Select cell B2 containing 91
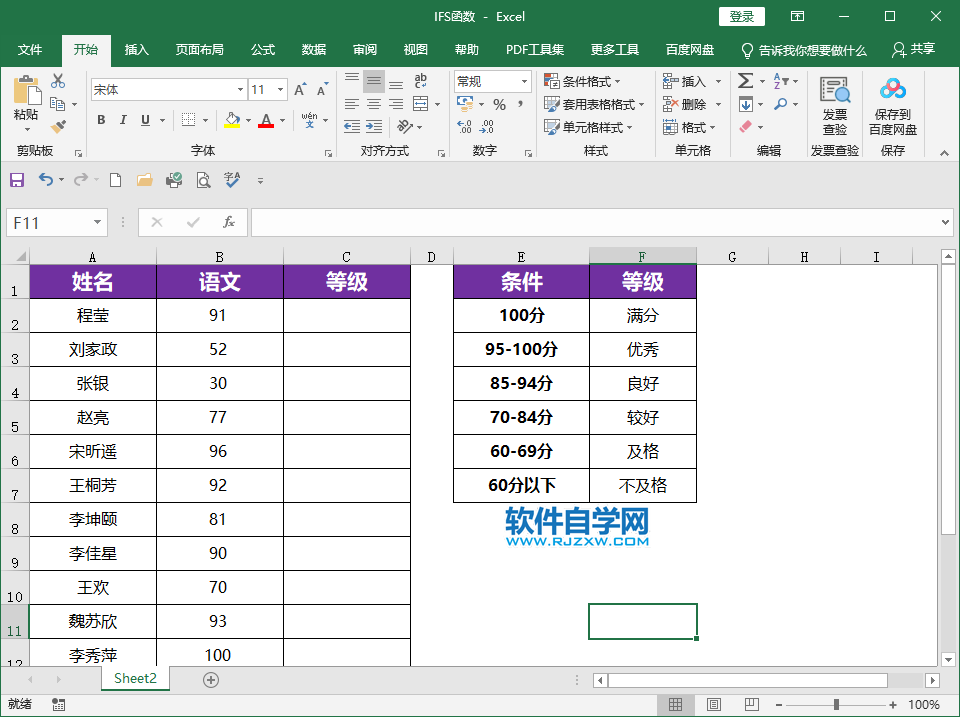This screenshot has width=960, height=717. coord(218,316)
